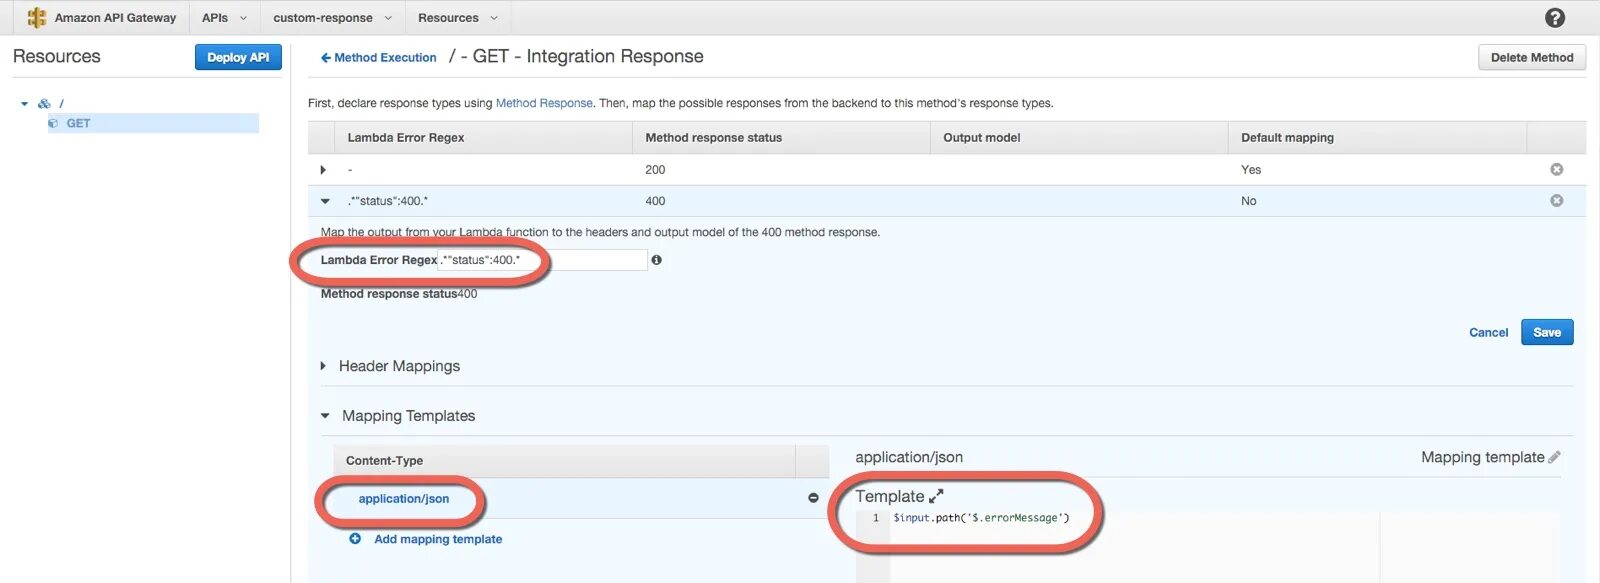
Task: Open the custom-response dropdown menu
Action: [332, 18]
